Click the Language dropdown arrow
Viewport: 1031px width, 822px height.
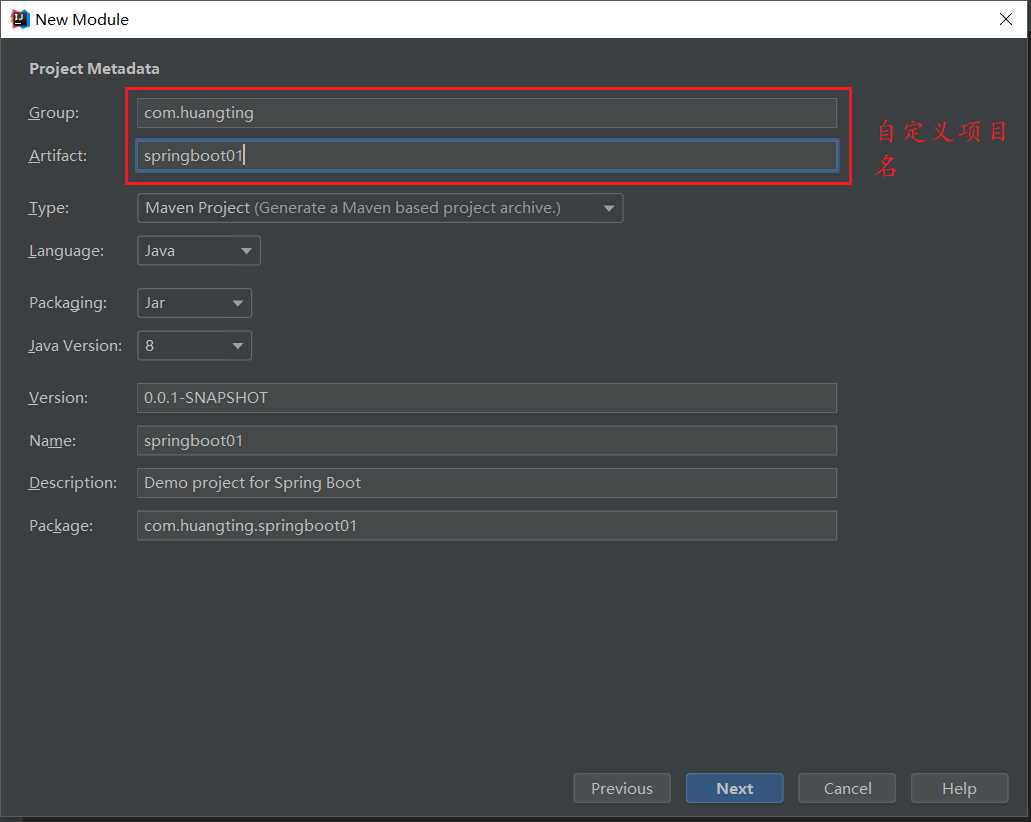tap(246, 251)
